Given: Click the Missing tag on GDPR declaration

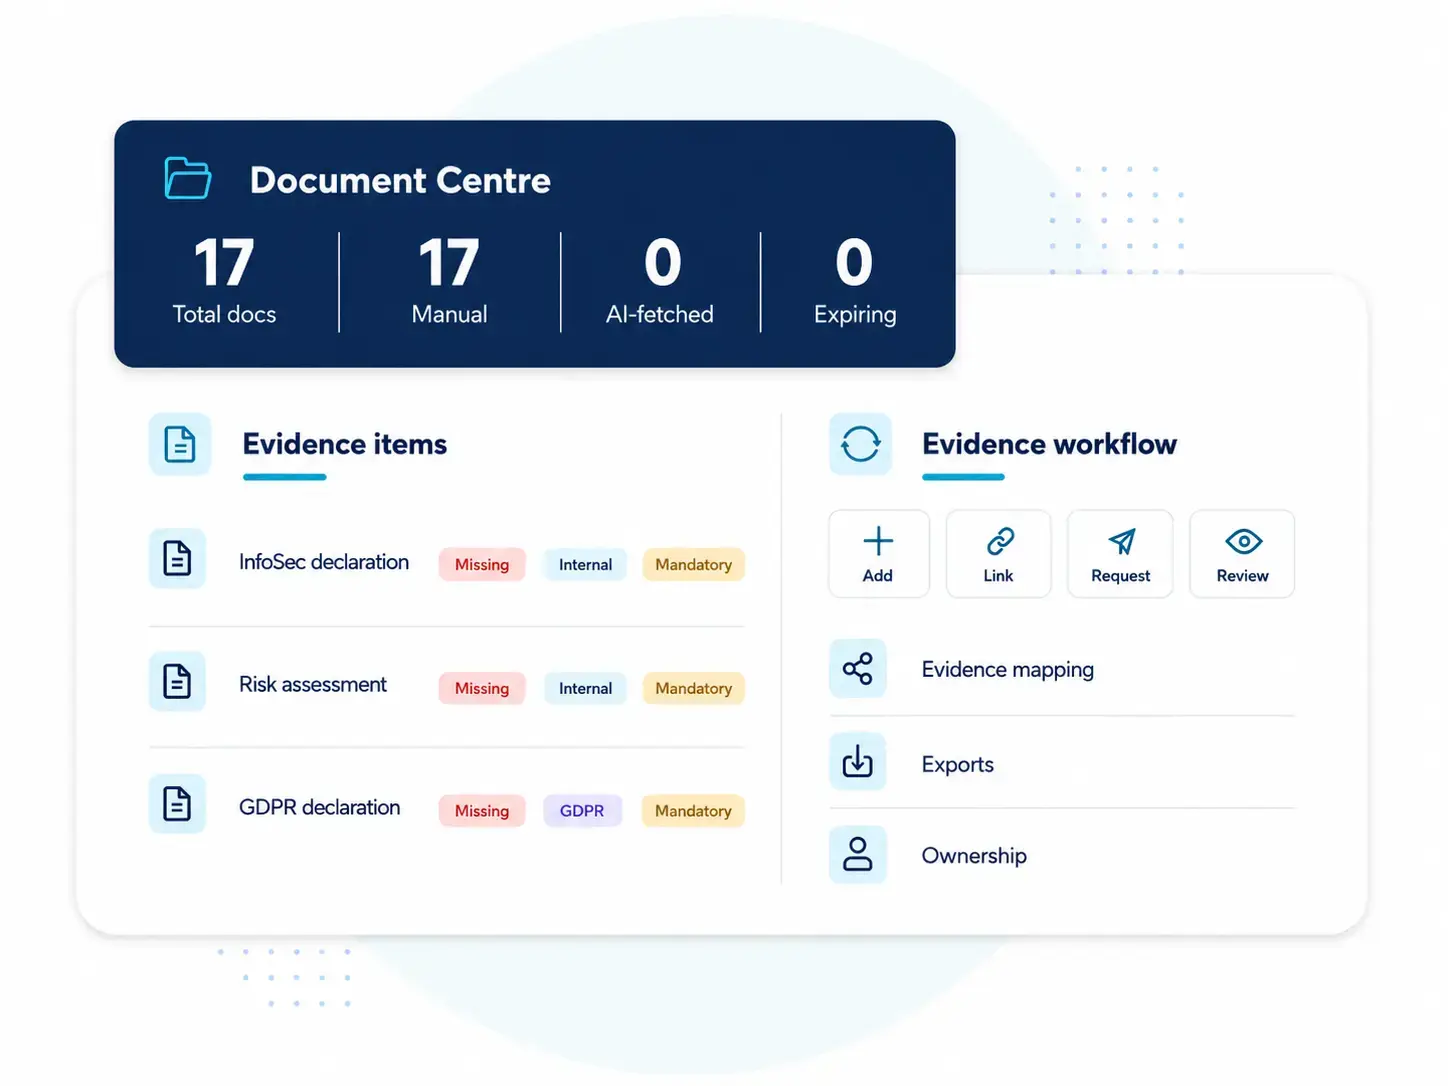Looking at the screenshot, I should coord(482,810).
